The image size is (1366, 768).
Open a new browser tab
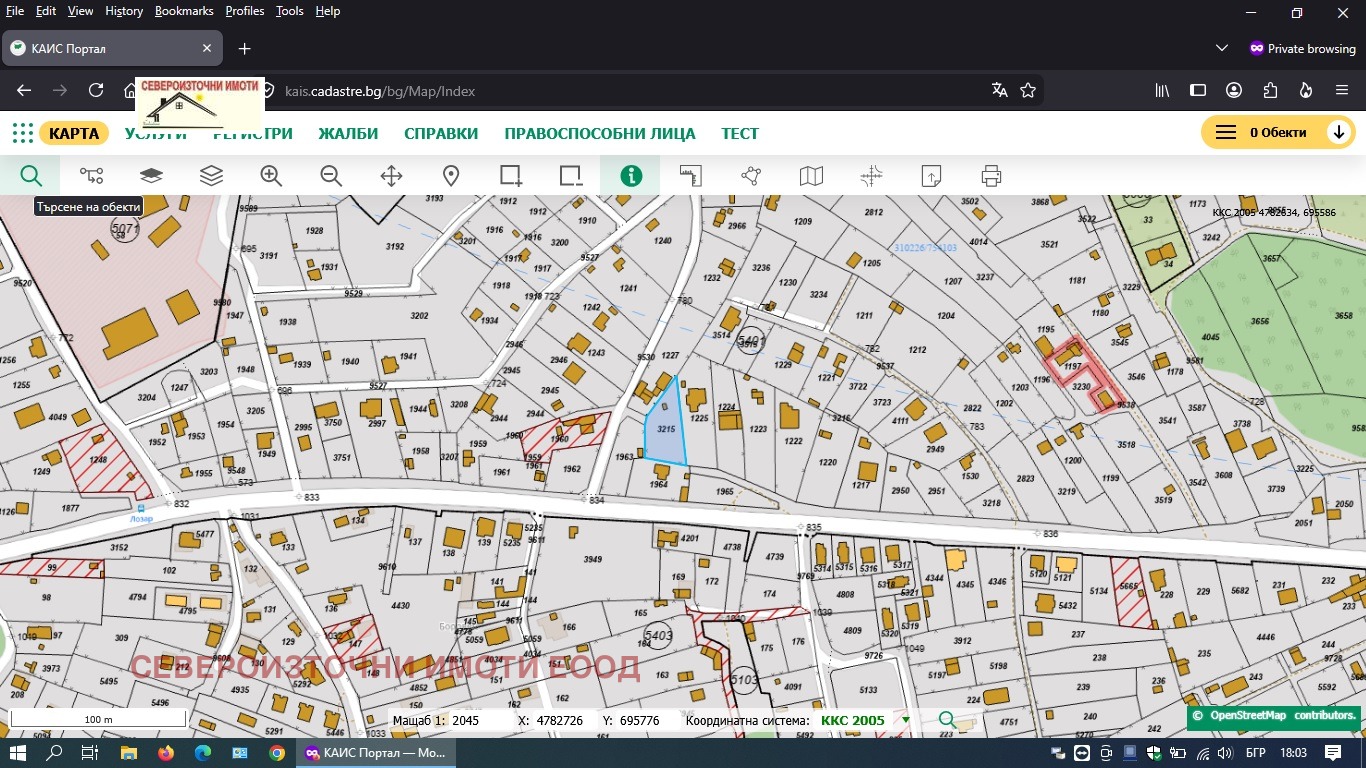coord(244,48)
